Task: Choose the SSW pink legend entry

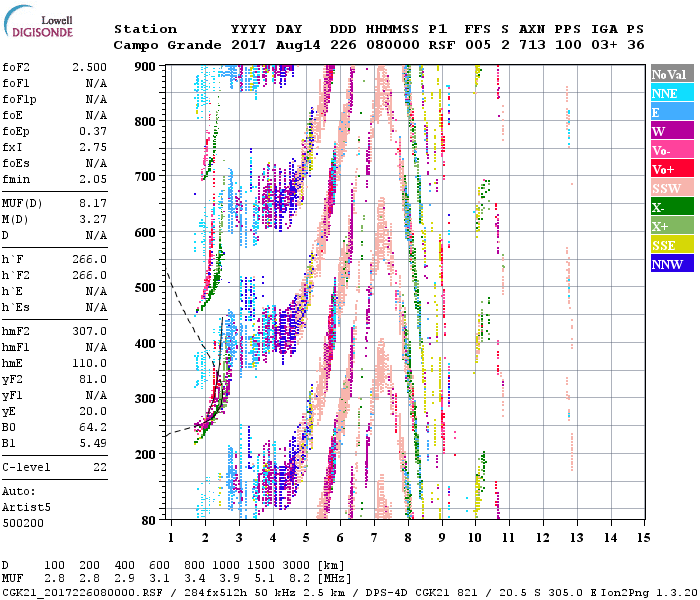Action: point(672,188)
